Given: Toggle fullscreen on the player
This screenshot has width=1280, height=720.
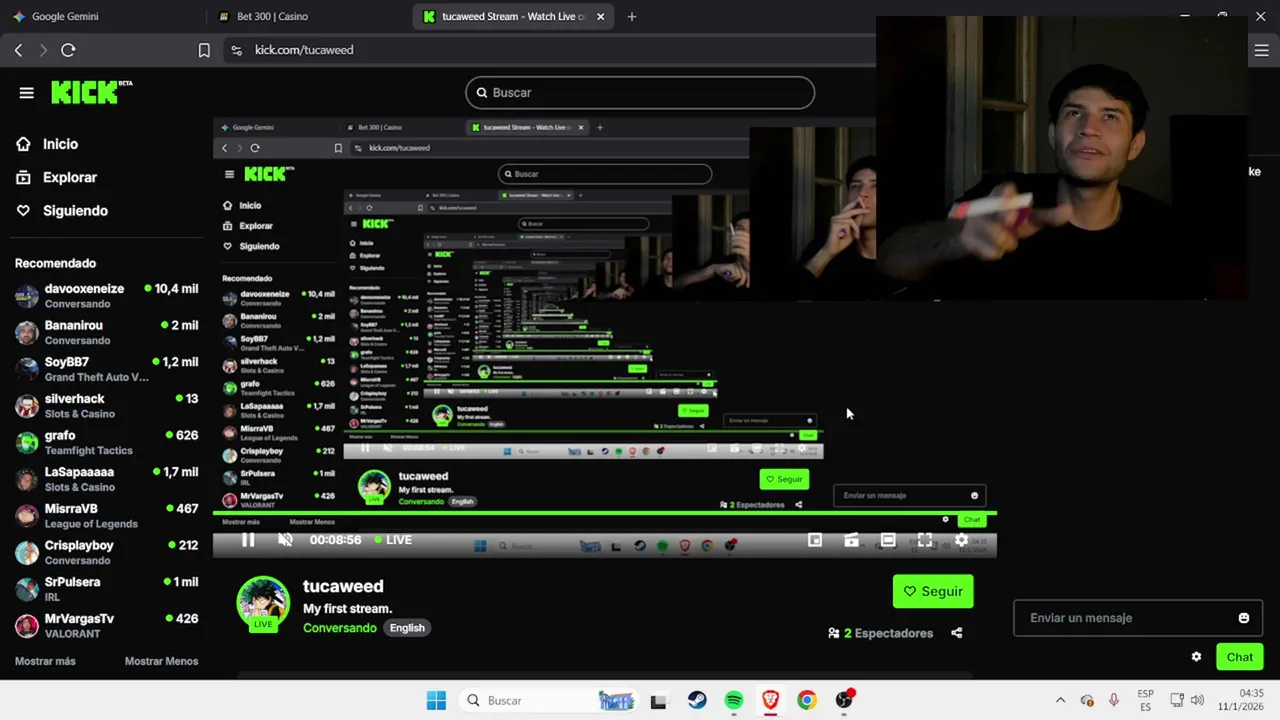Looking at the screenshot, I should pyautogui.click(x=925, y=540).
